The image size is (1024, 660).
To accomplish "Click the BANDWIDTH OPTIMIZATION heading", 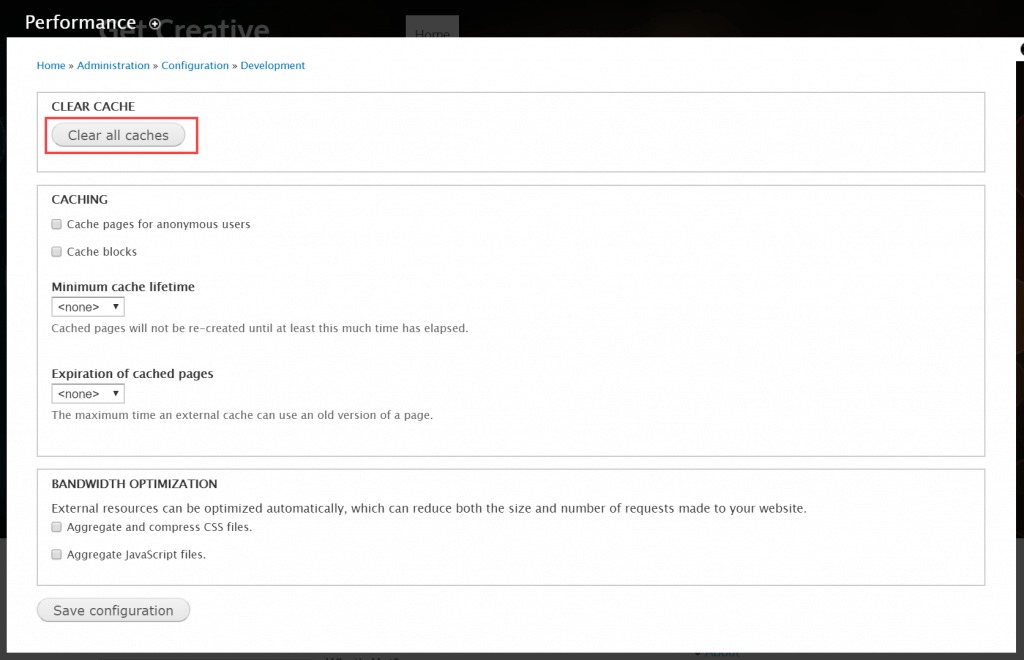I will click(x=135, y=484).
